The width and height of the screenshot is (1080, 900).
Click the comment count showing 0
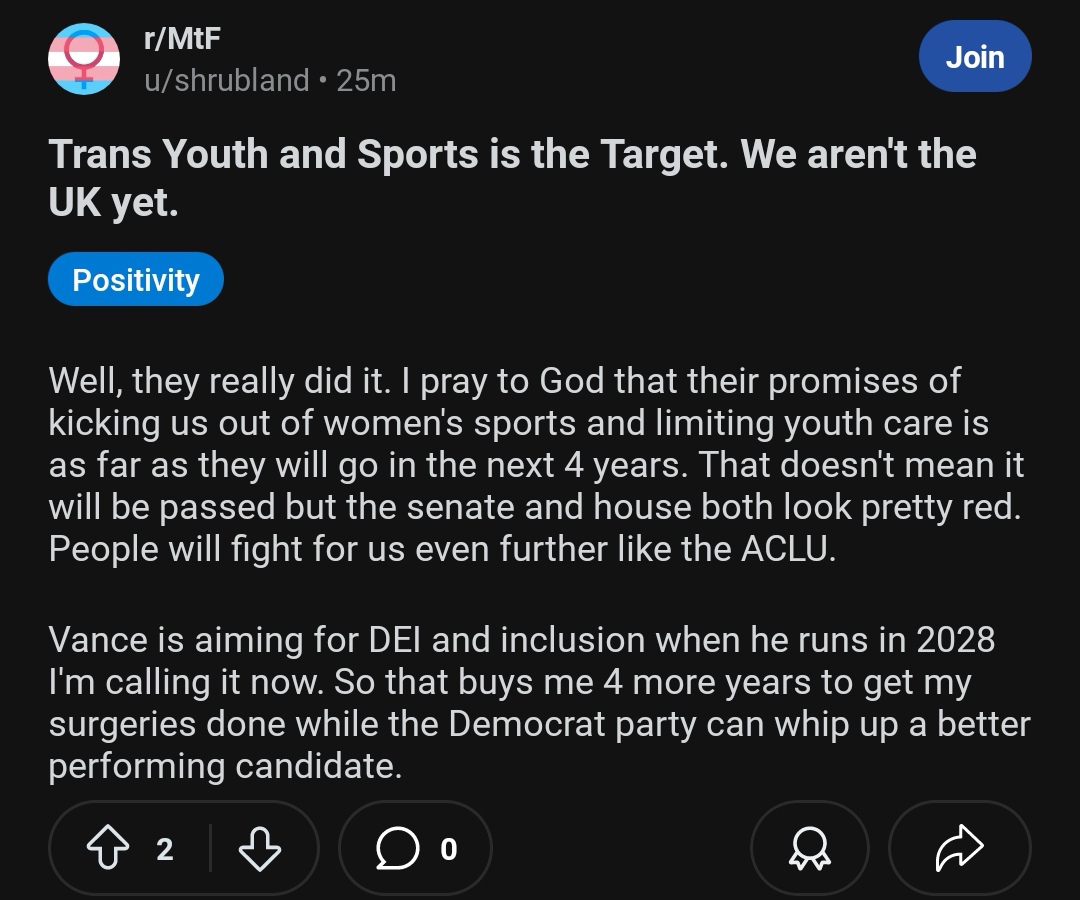point(448,849)
